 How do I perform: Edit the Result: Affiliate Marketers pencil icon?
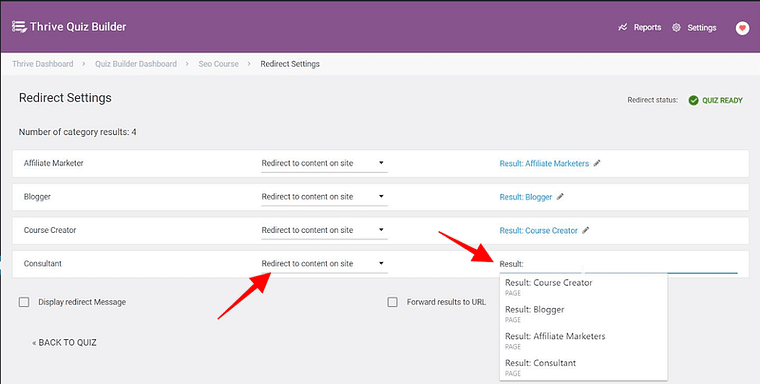(597, 163)
